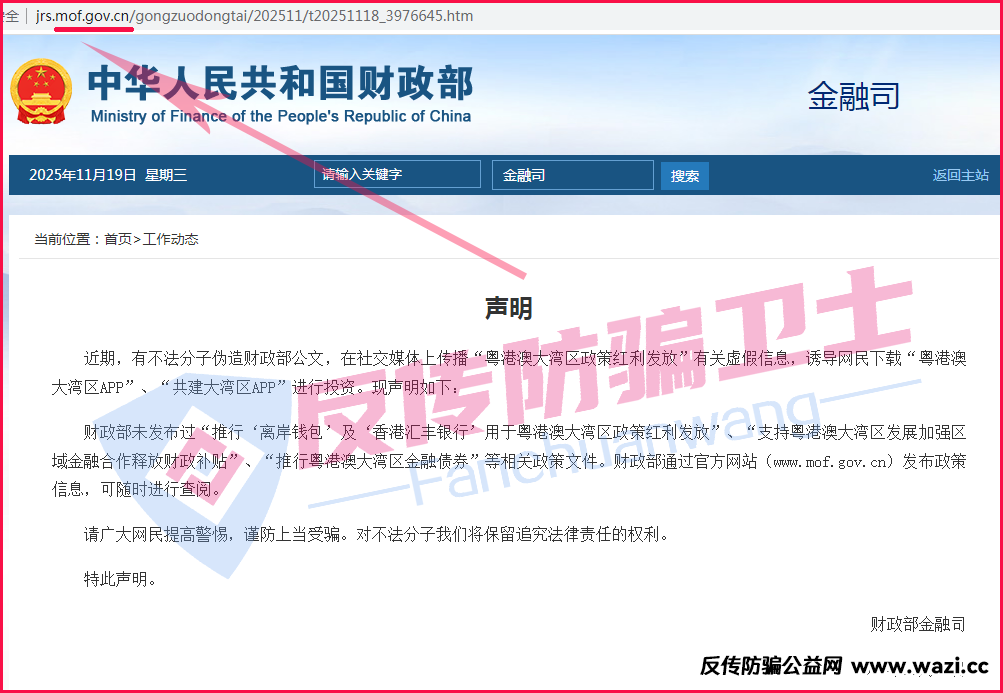Open the 返回主站 link to return to main site

coord(960,175)
